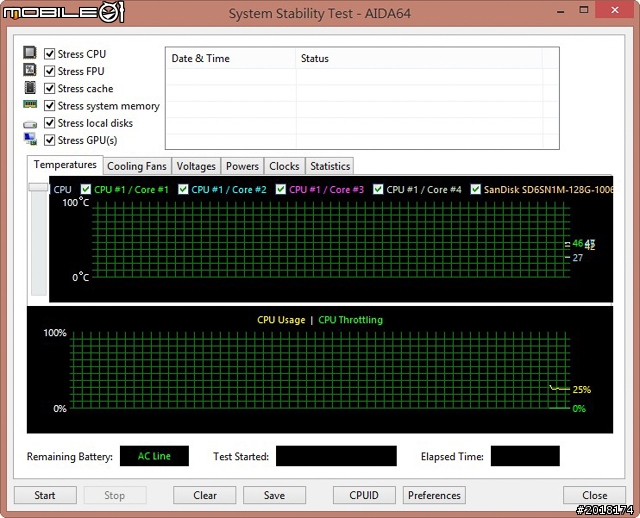The width and height of the screenshot is (640, 518).
Task: Switch to the Clocks tab
Action: [284, 166]
